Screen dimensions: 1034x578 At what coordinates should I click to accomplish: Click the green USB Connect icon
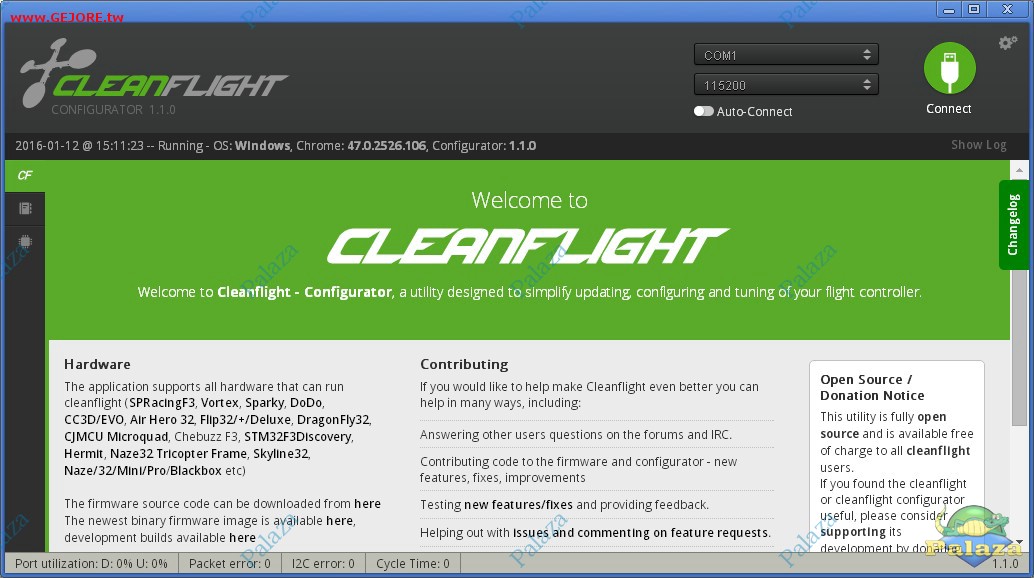950,68
